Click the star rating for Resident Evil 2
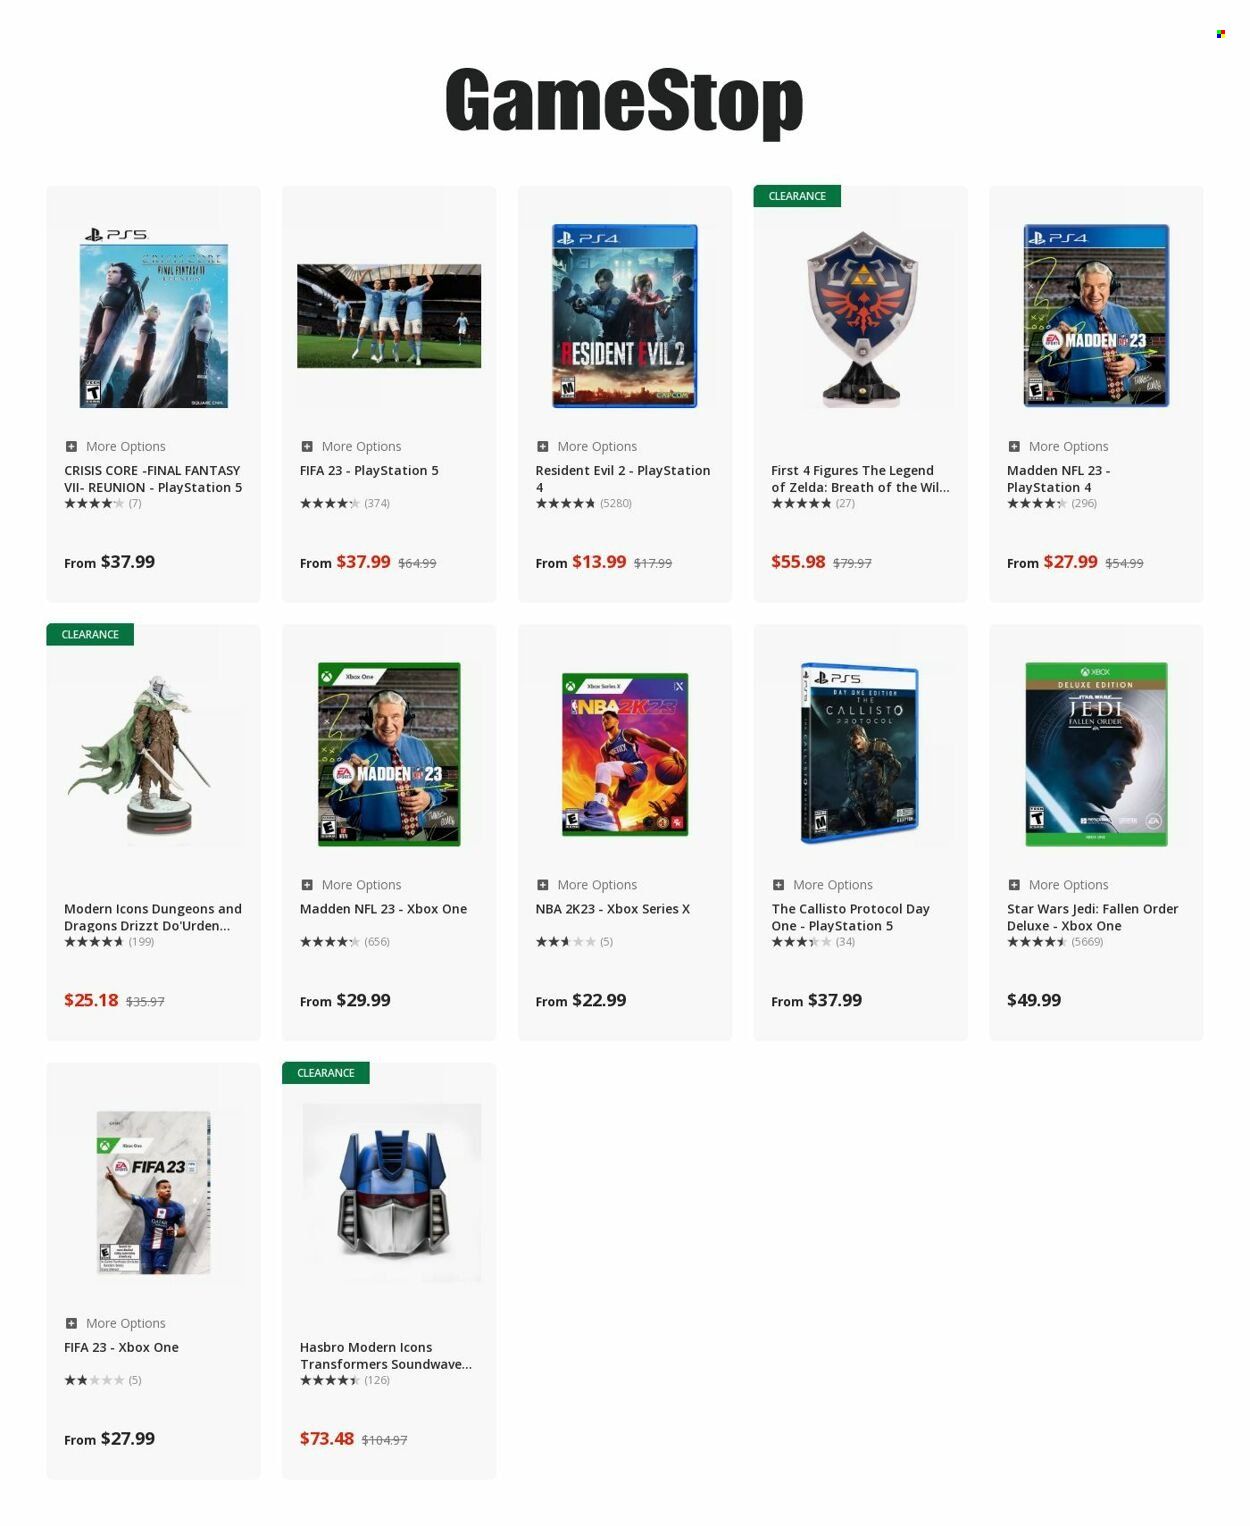Image resolution: width=1250 pixels, height=1526 pixels. point(566,503)
